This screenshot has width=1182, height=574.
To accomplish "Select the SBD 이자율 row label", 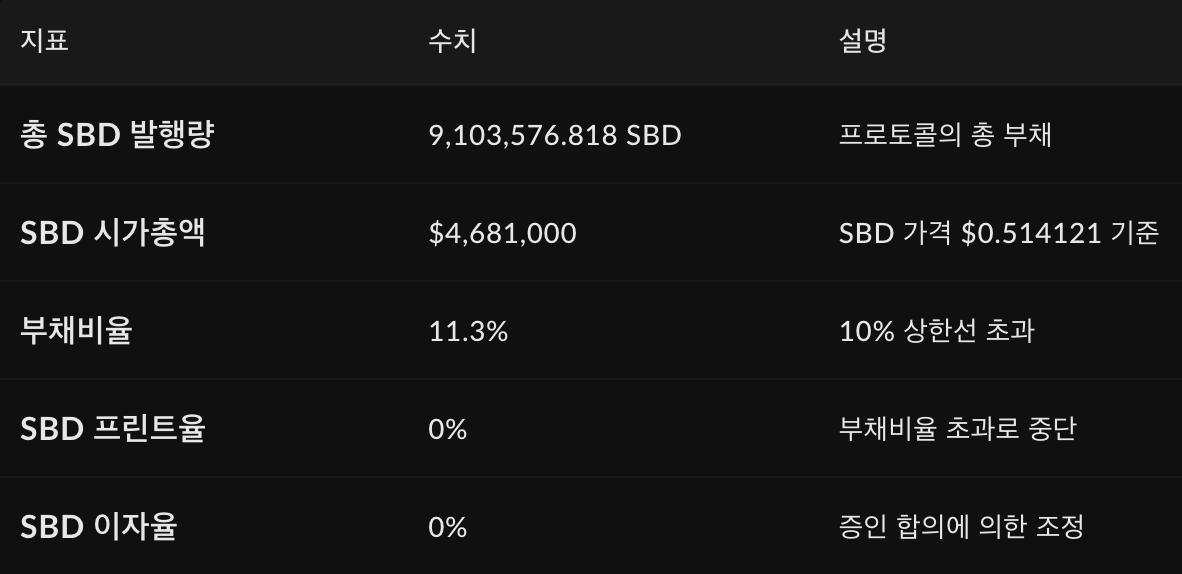I will coord(99,526).
